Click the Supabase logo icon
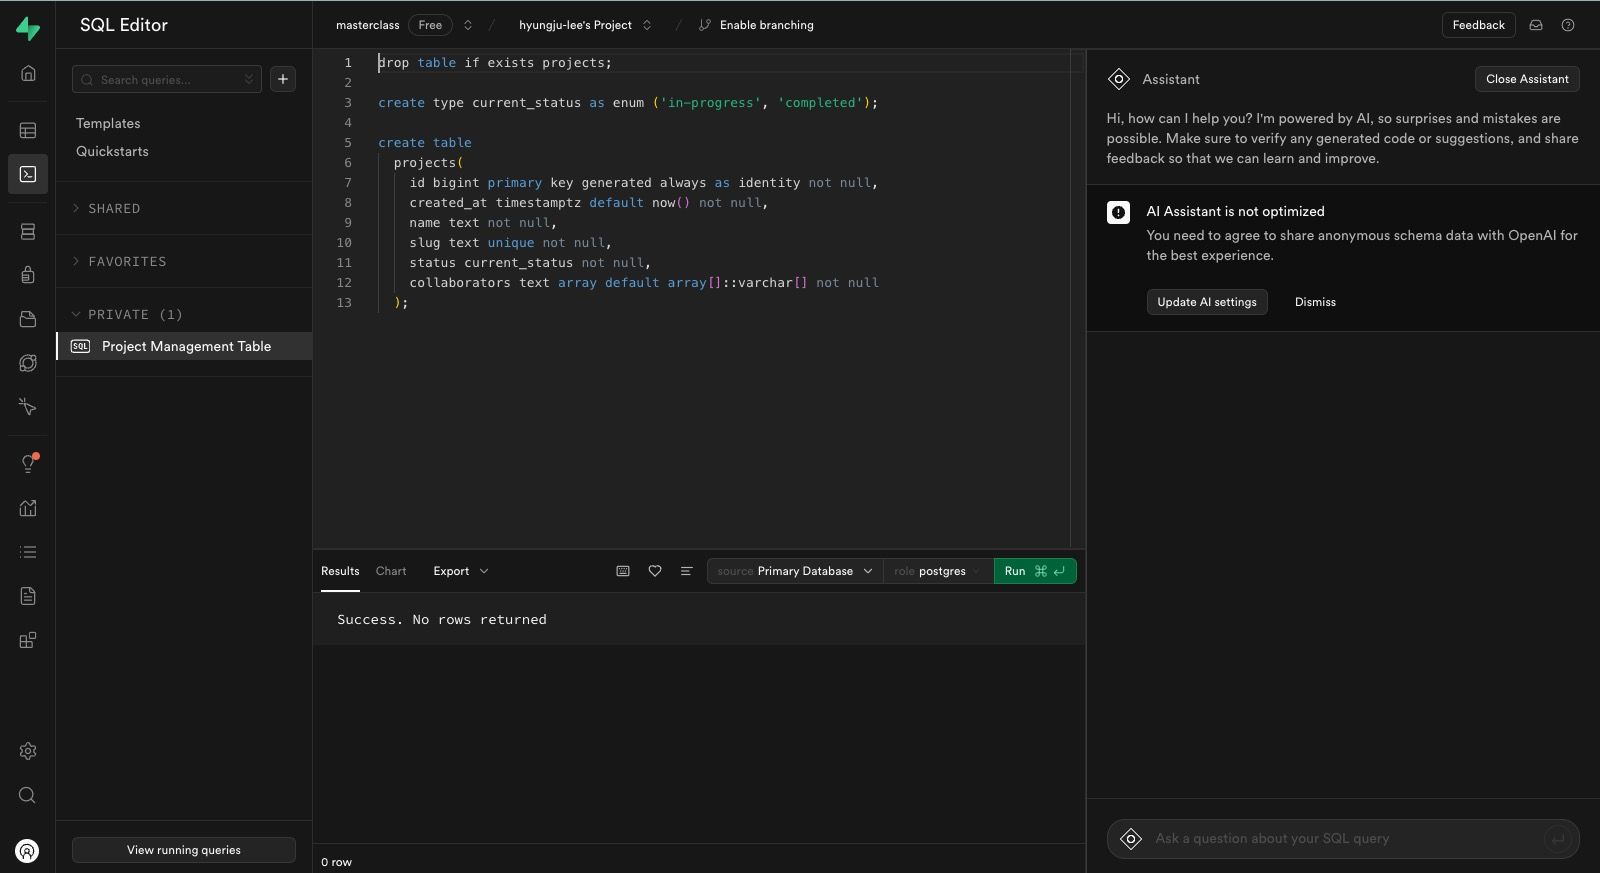 point(28,28)
